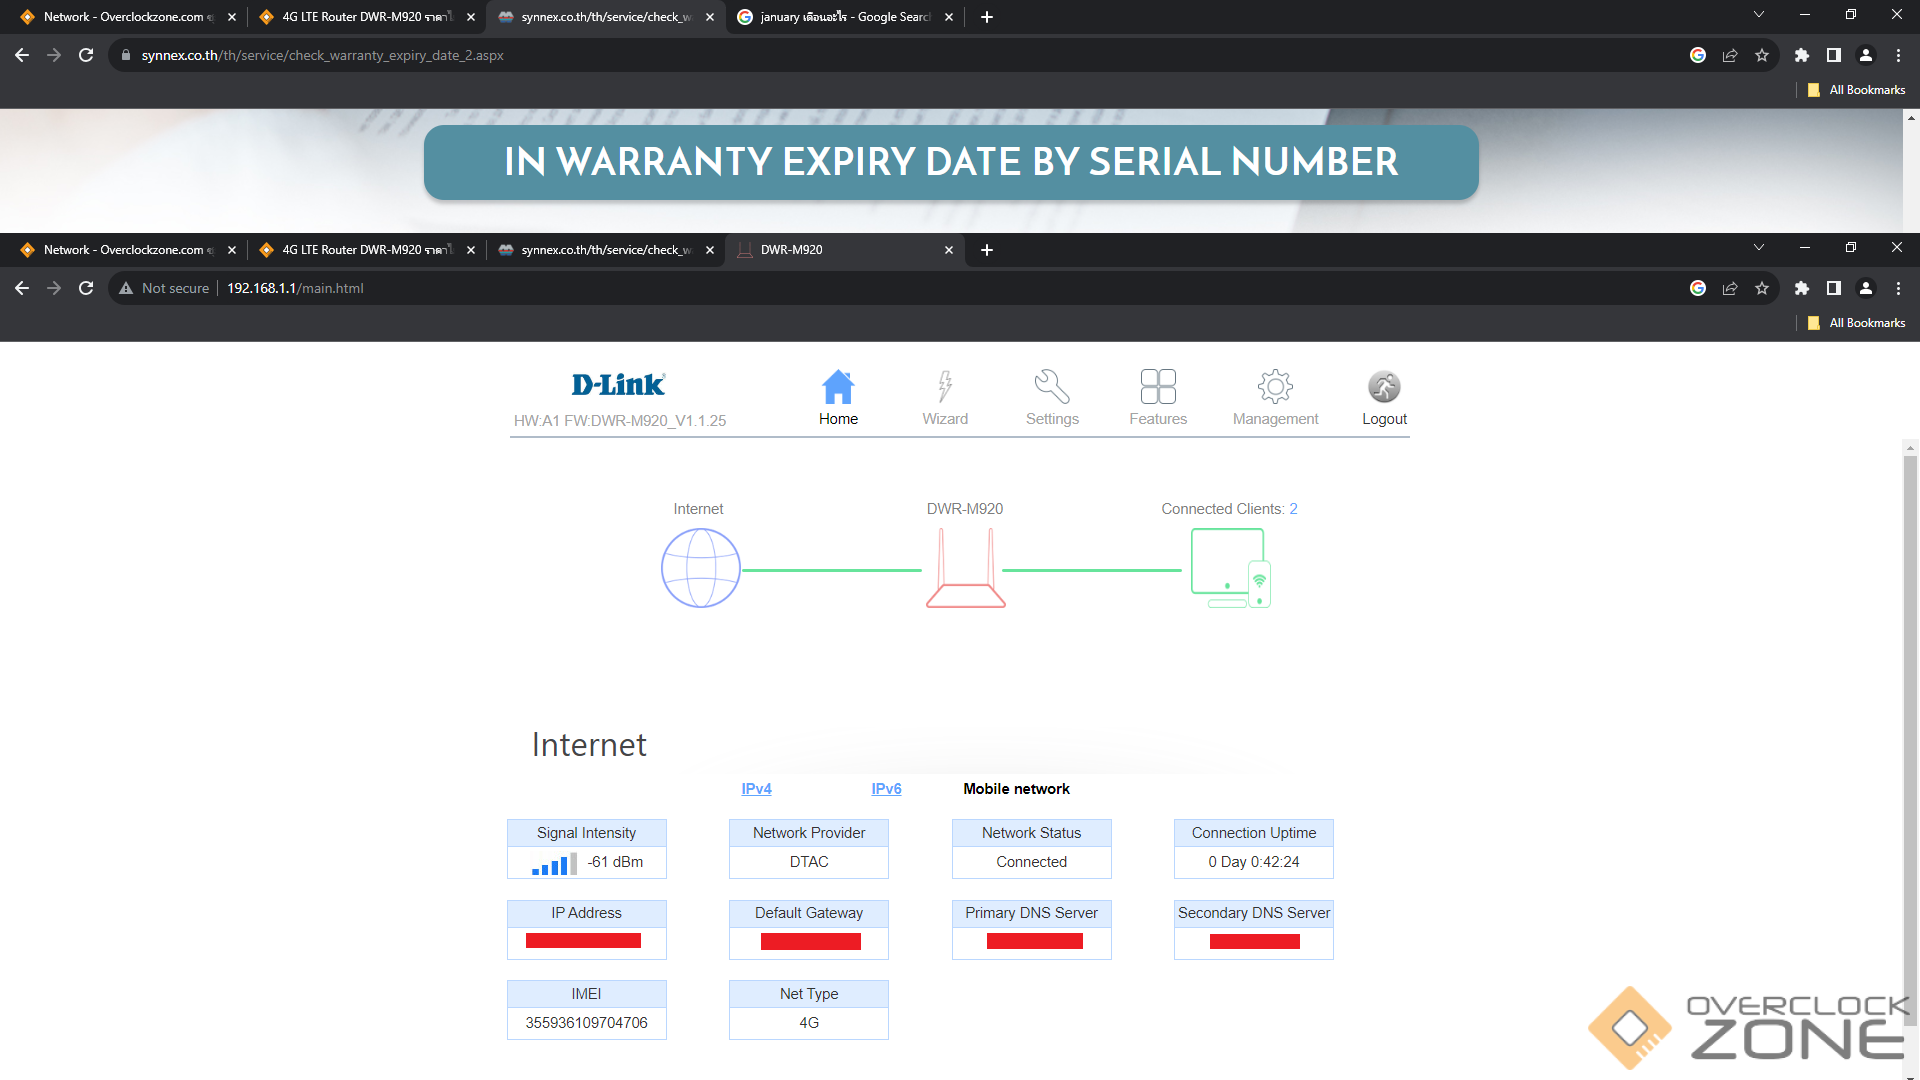Click the connected clients count 2
1920x1080 pixels.
(1293, 509)
